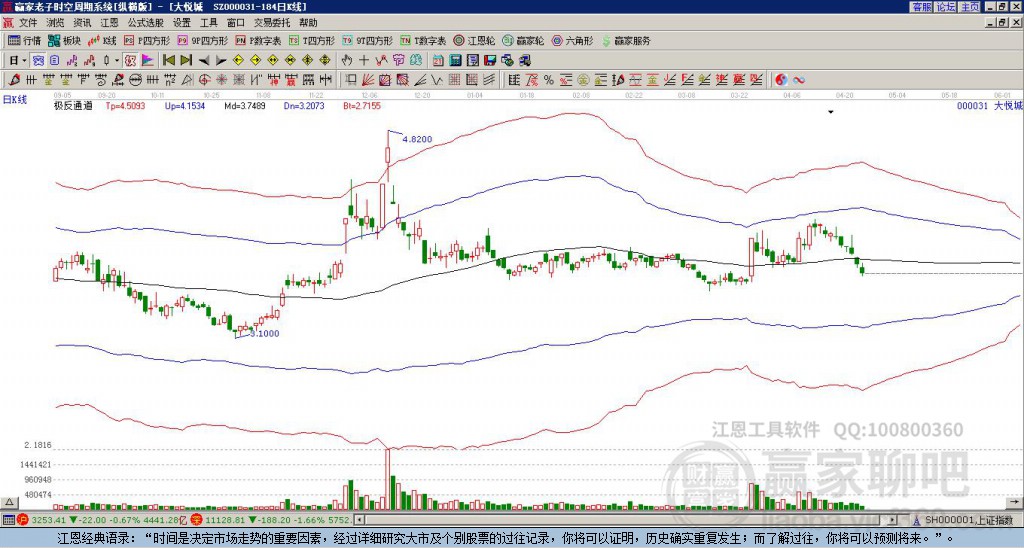Go to the 主页 homepage
This screenshot has width=1024, height=548.
click(970, 7)
